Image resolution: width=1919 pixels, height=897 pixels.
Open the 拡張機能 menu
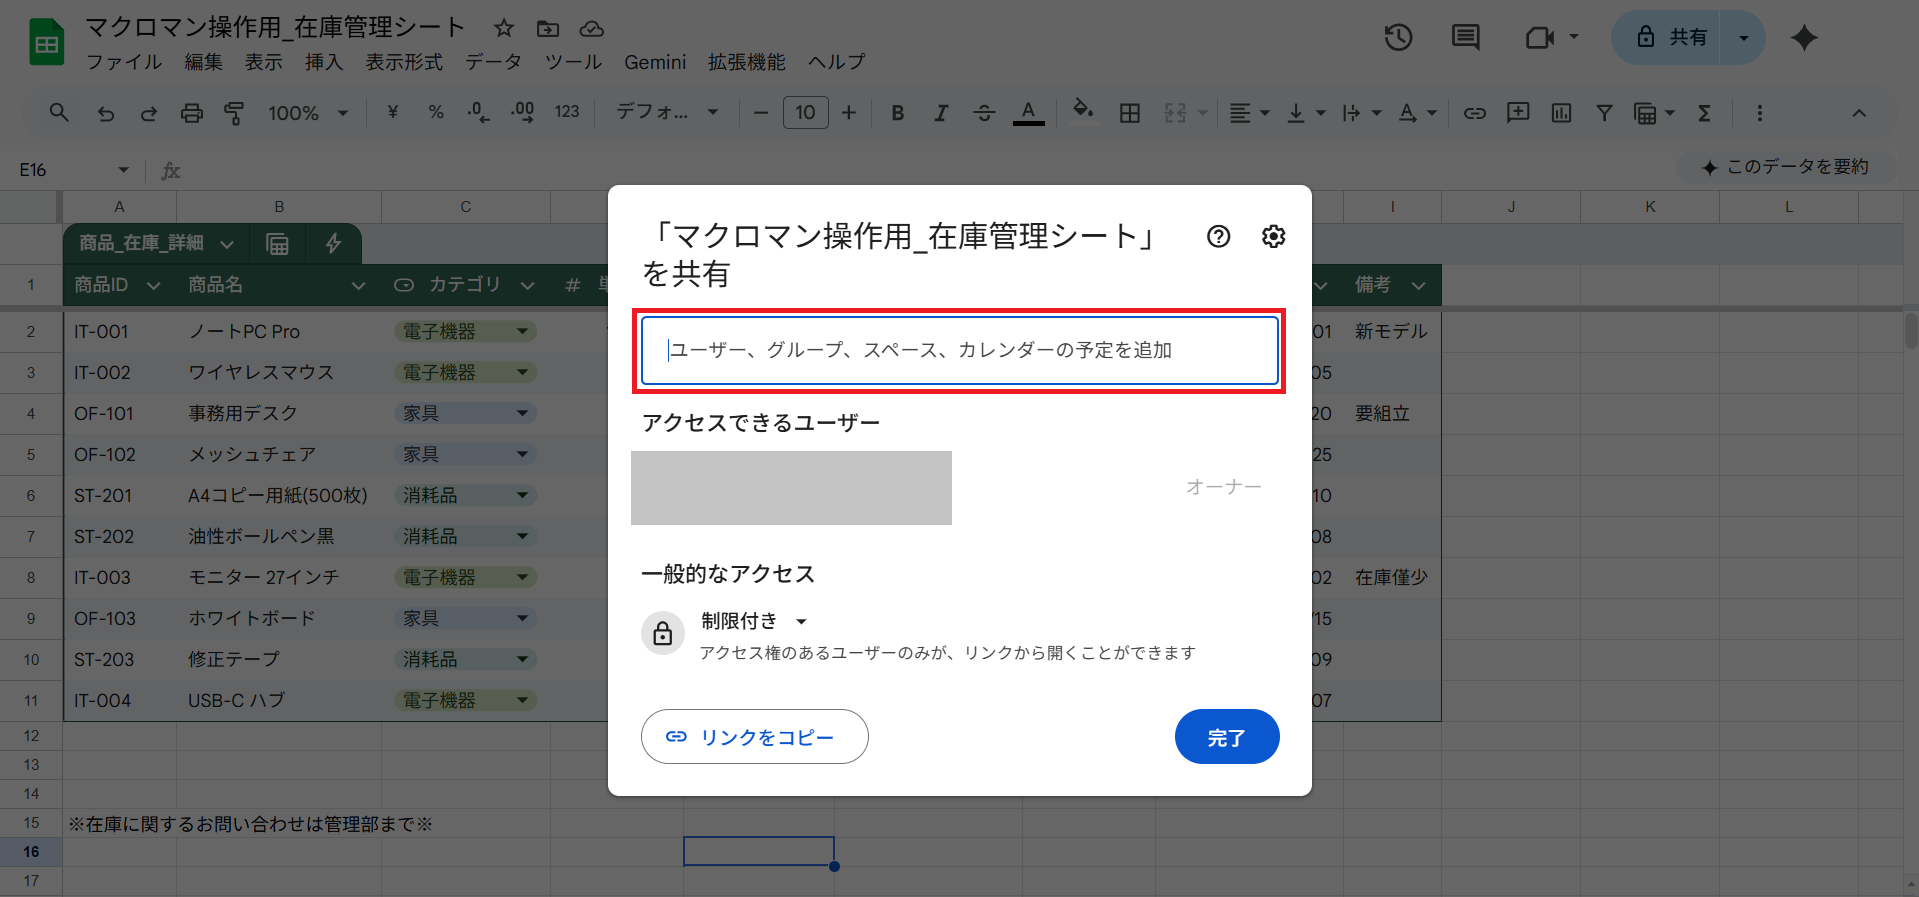[x=746, y=62]
